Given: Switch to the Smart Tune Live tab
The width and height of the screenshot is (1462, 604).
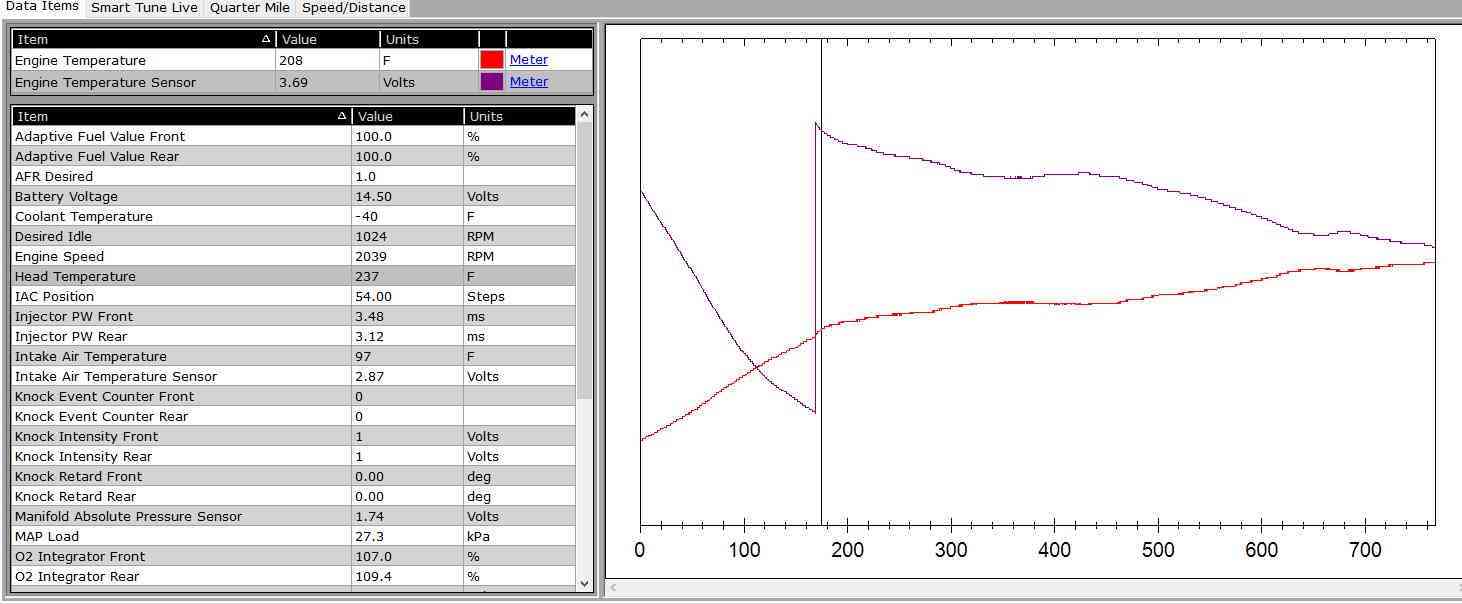Looking at the screenshot, I should (x=143, y=7).
